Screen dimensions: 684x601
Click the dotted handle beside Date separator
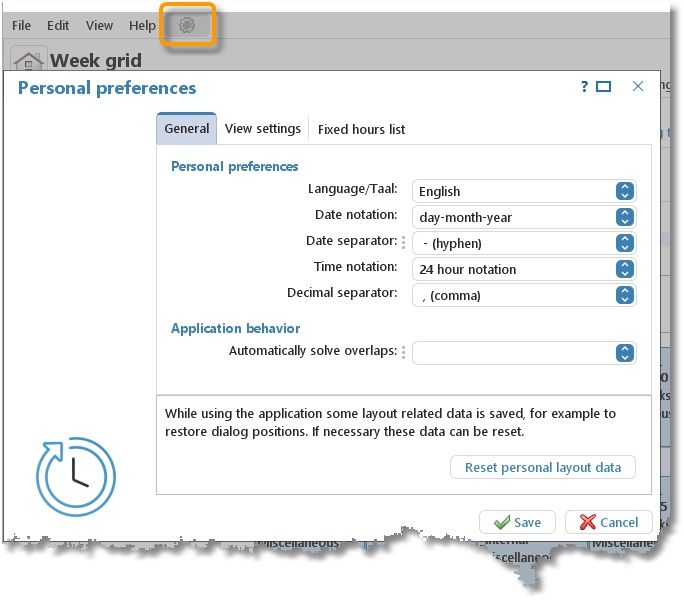(x=404, y=242)
